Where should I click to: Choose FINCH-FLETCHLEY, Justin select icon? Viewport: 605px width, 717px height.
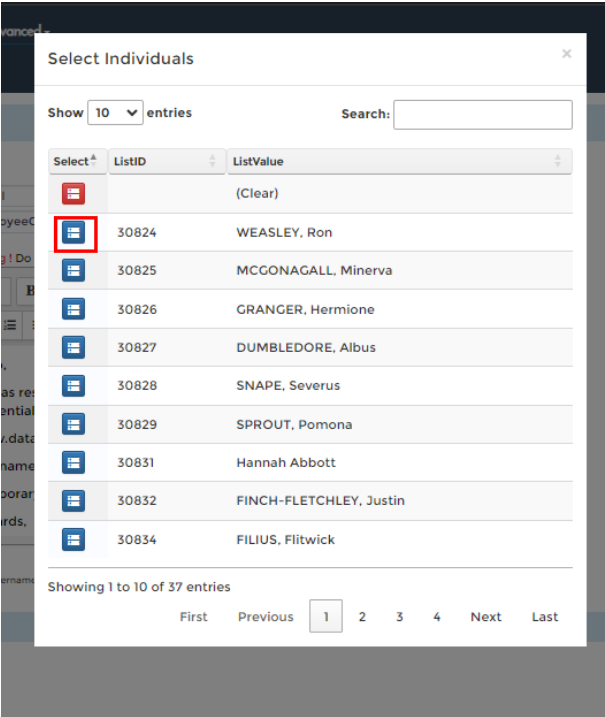pyautogui.click(x=73, y=501)
